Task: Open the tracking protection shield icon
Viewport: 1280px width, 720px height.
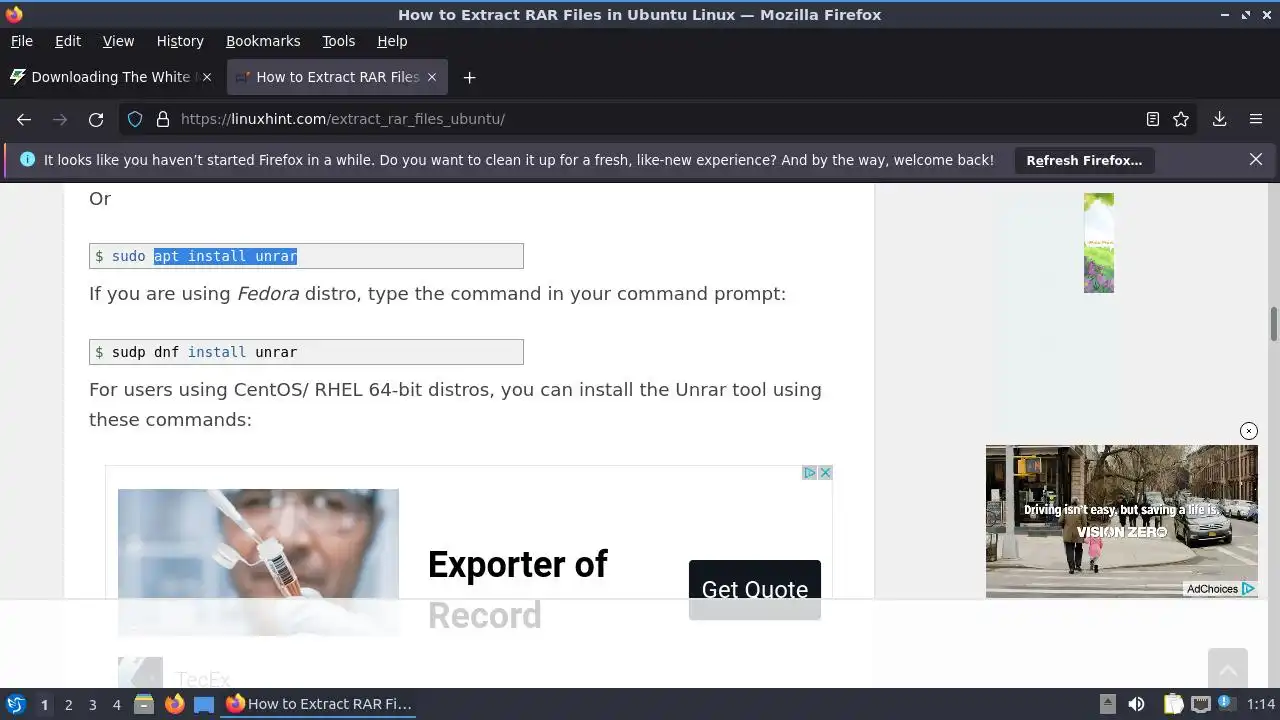Action: (x=135, y=119)
